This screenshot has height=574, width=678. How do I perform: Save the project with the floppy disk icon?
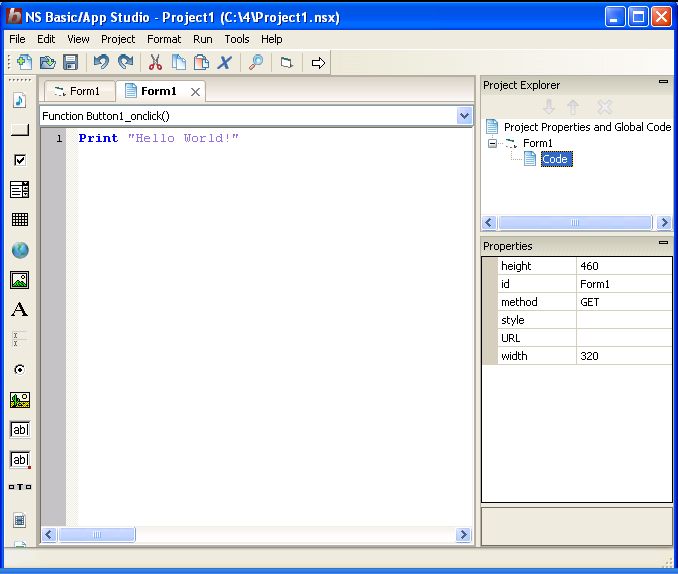click(x=70, y=62)
